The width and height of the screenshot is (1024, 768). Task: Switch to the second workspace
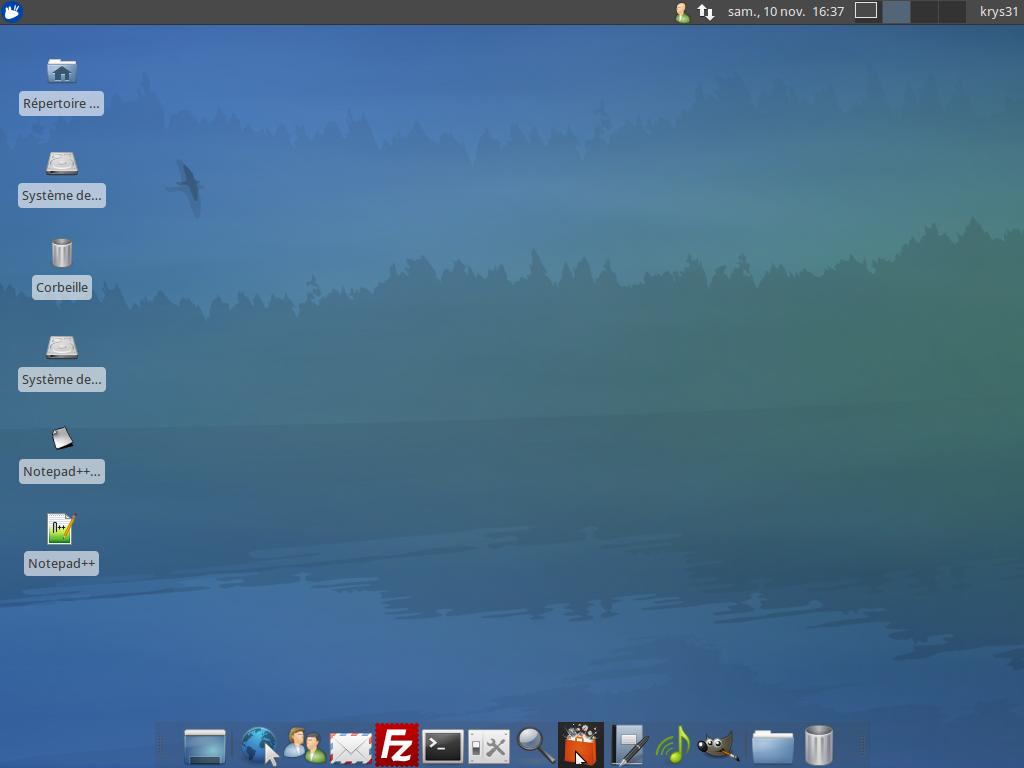point(896,12)
